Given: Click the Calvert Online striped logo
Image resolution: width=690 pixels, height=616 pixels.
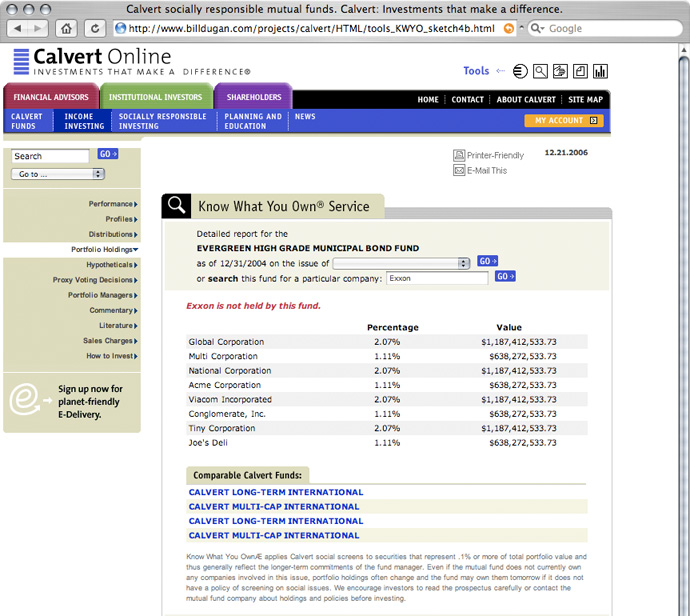Looking at the screenshot, I should (21, 62).
